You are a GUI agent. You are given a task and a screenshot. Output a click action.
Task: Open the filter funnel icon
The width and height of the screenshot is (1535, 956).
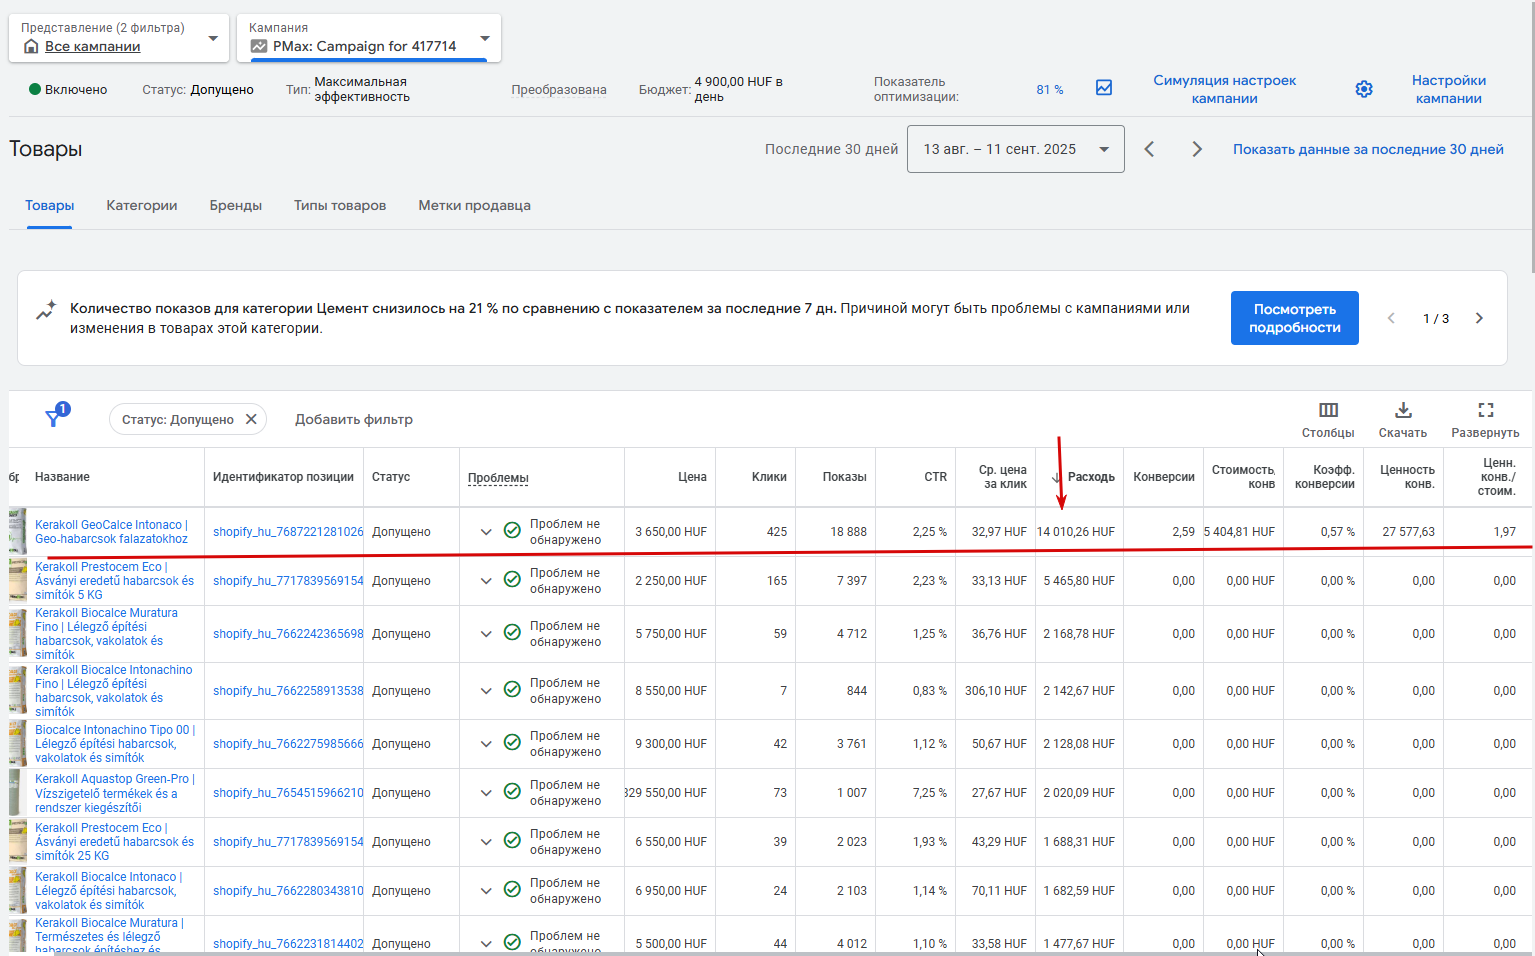(x=55, y=419)
